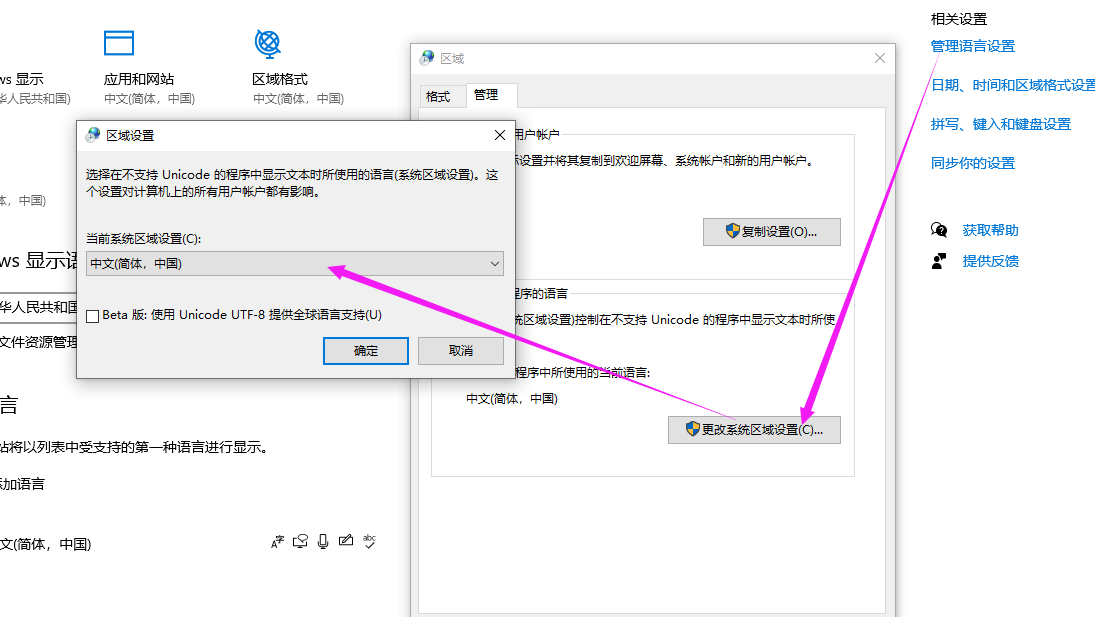Click the Give Feedback person icon
1095x617 pixels.
coord(939,261)
